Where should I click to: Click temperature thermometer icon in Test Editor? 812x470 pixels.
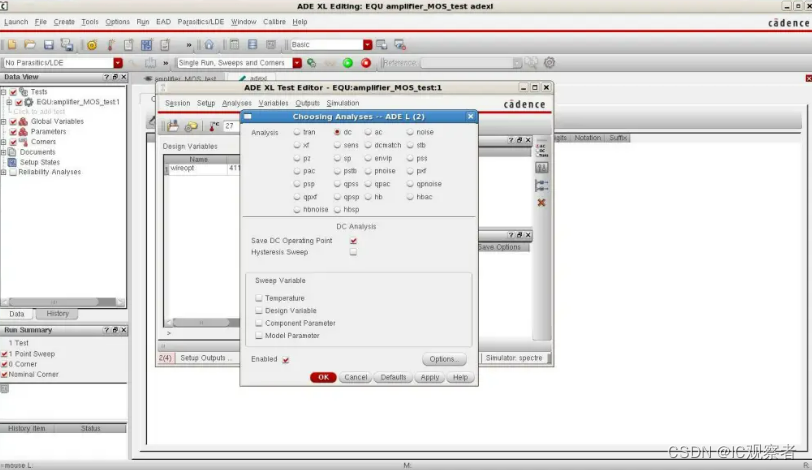213,126
